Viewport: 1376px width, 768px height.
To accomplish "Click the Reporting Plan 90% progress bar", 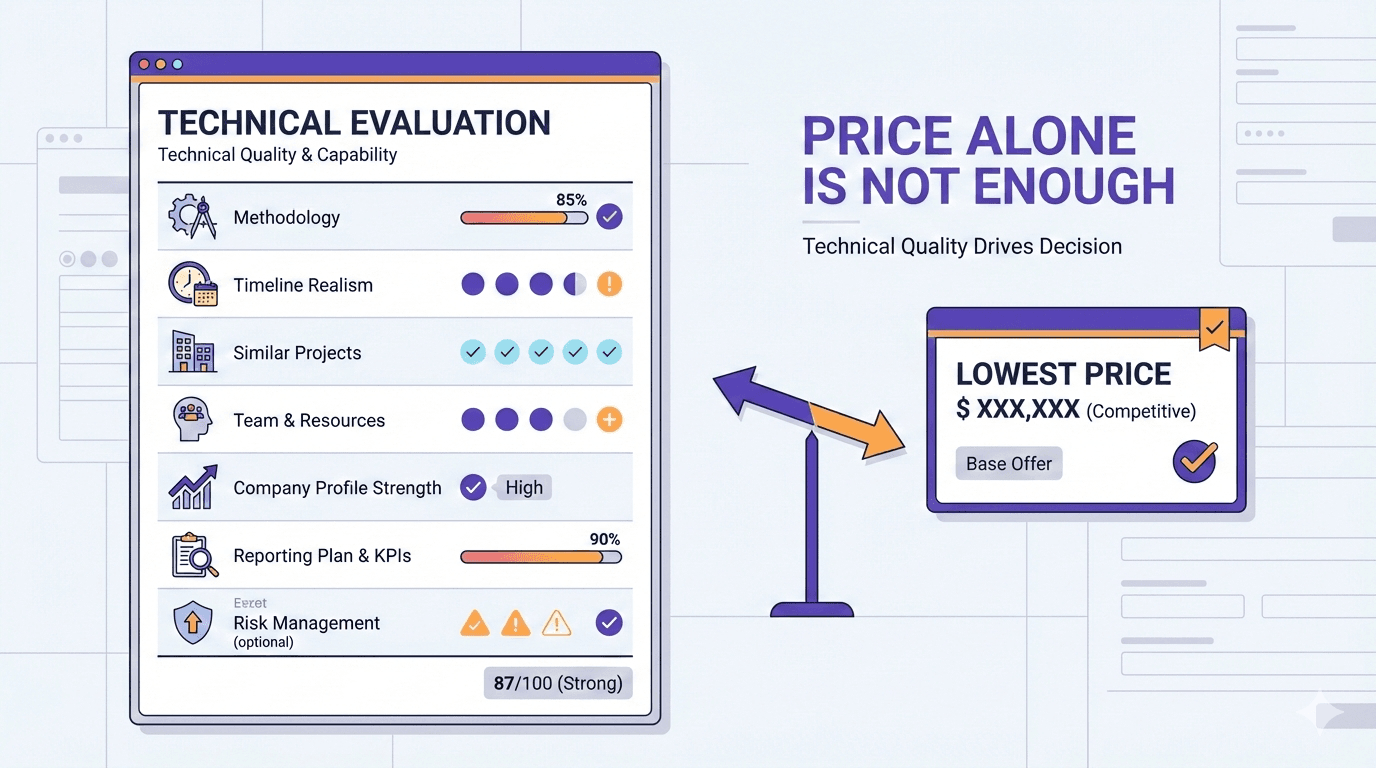I will click(540, 556).
